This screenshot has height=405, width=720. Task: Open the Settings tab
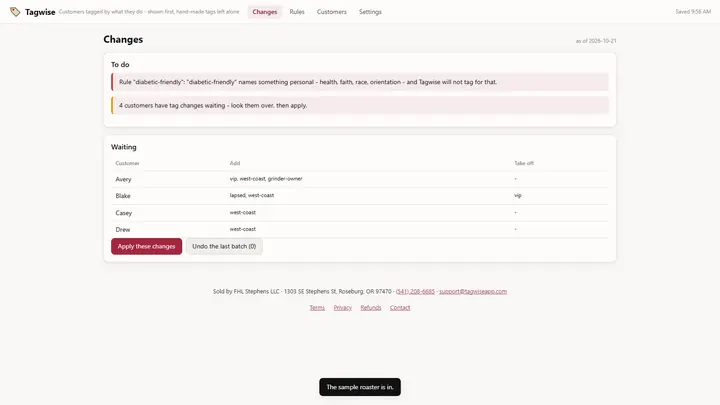pos(370,12)
